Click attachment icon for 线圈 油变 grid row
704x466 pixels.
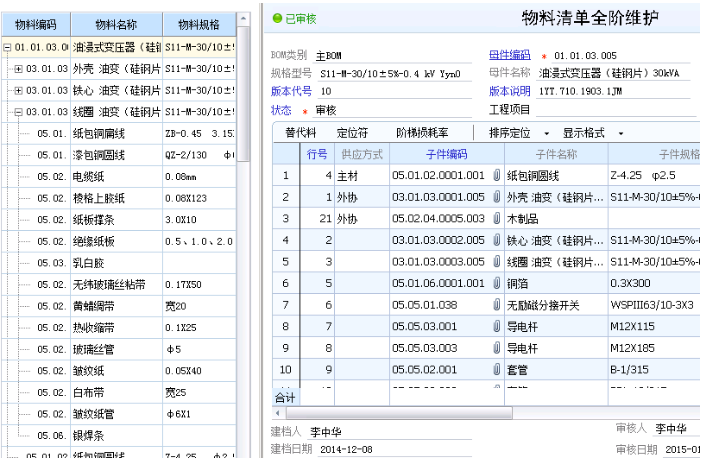click(497, 262)
